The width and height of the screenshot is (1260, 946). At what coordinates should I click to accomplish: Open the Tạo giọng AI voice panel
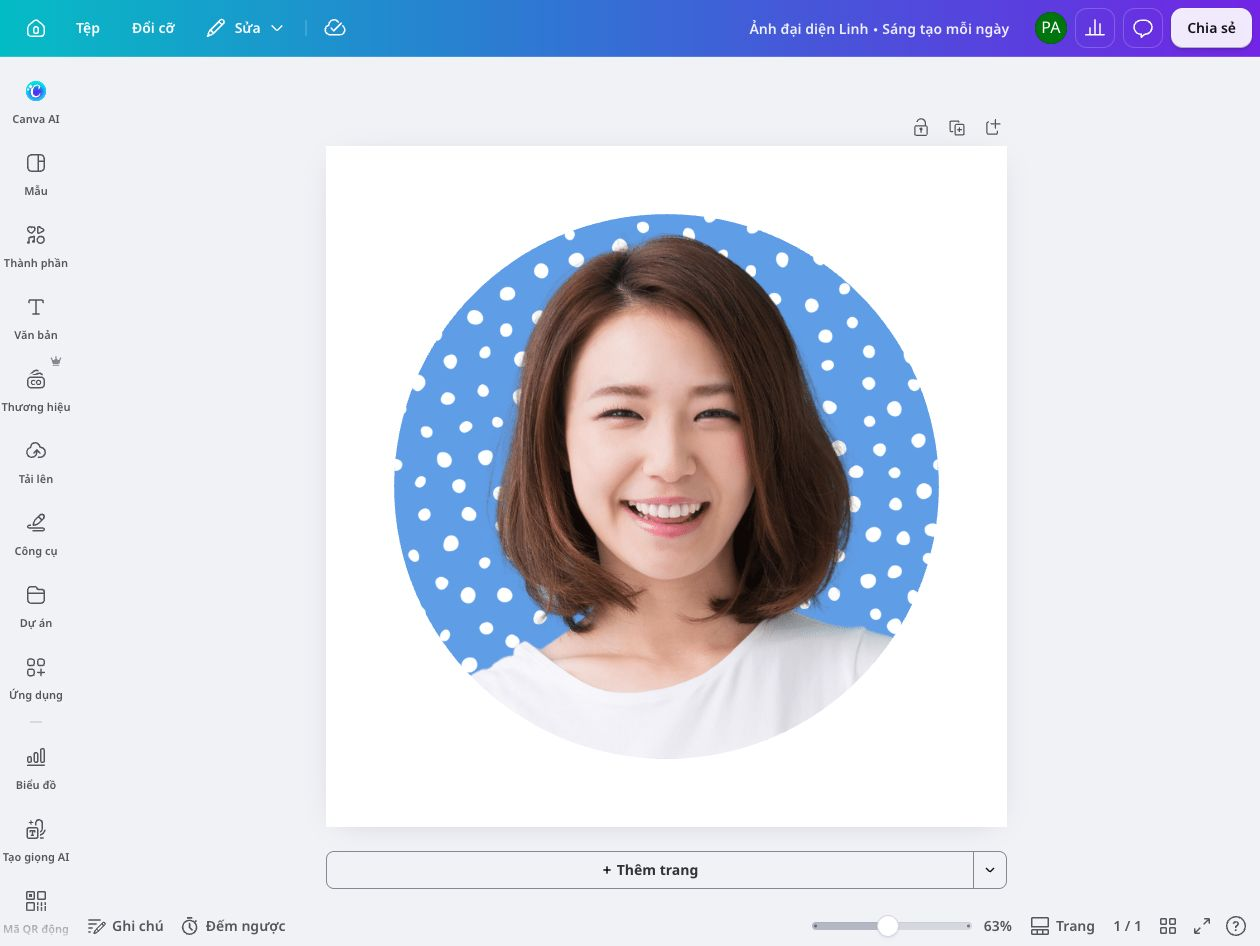[x=36, y=840]
